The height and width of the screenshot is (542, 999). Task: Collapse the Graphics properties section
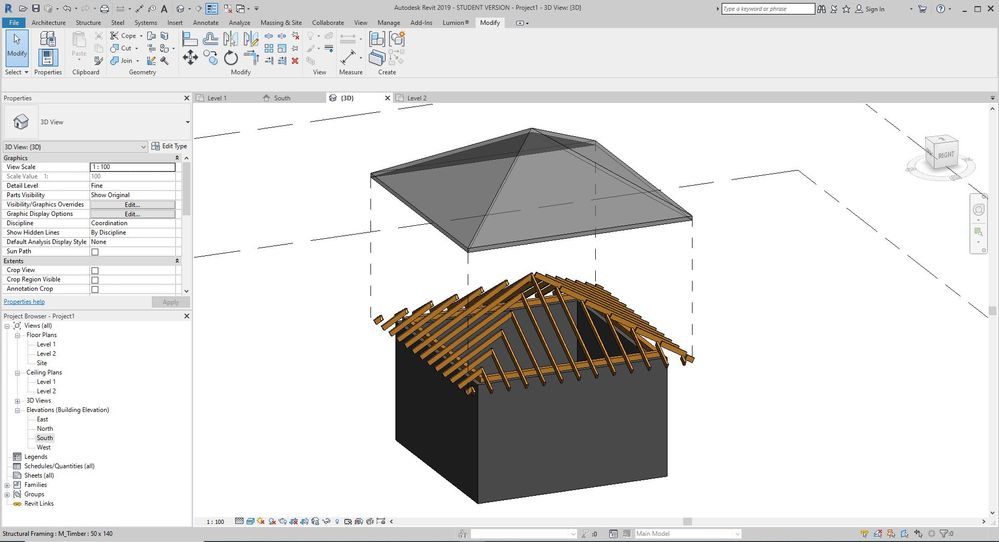177,157
